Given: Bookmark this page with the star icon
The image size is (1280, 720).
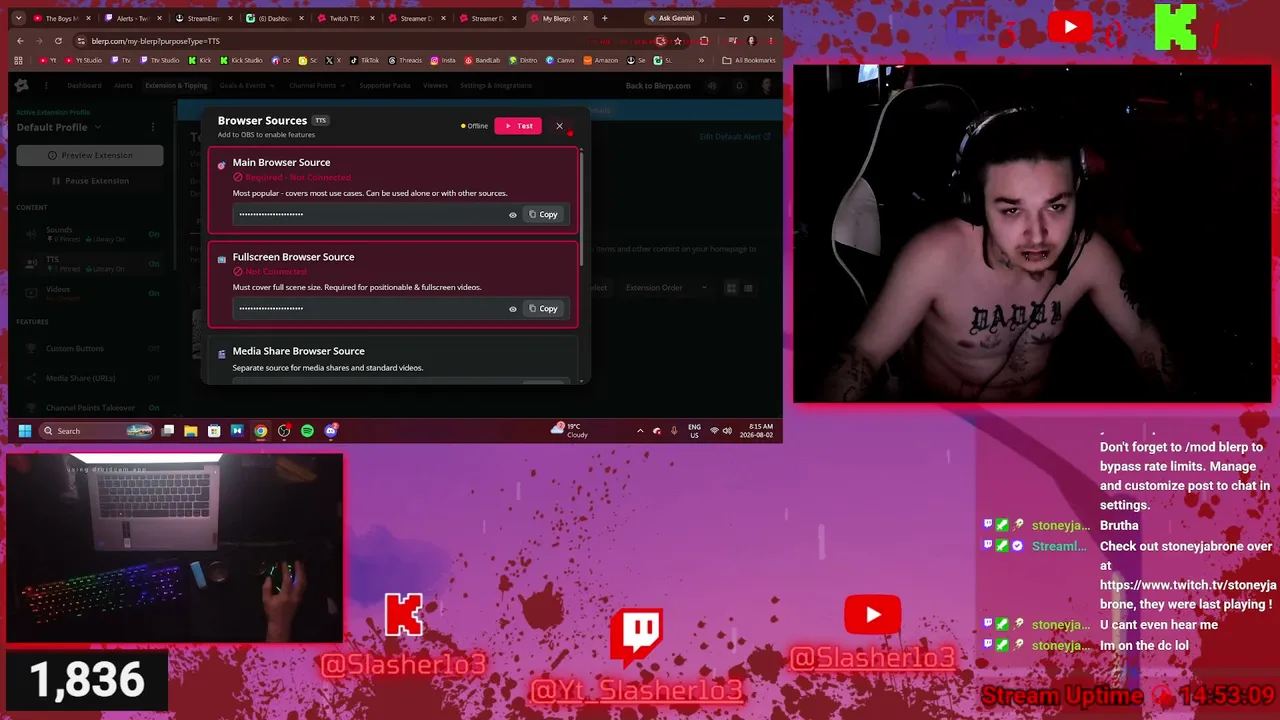Looking at the screenshot, I should point(678,41).
